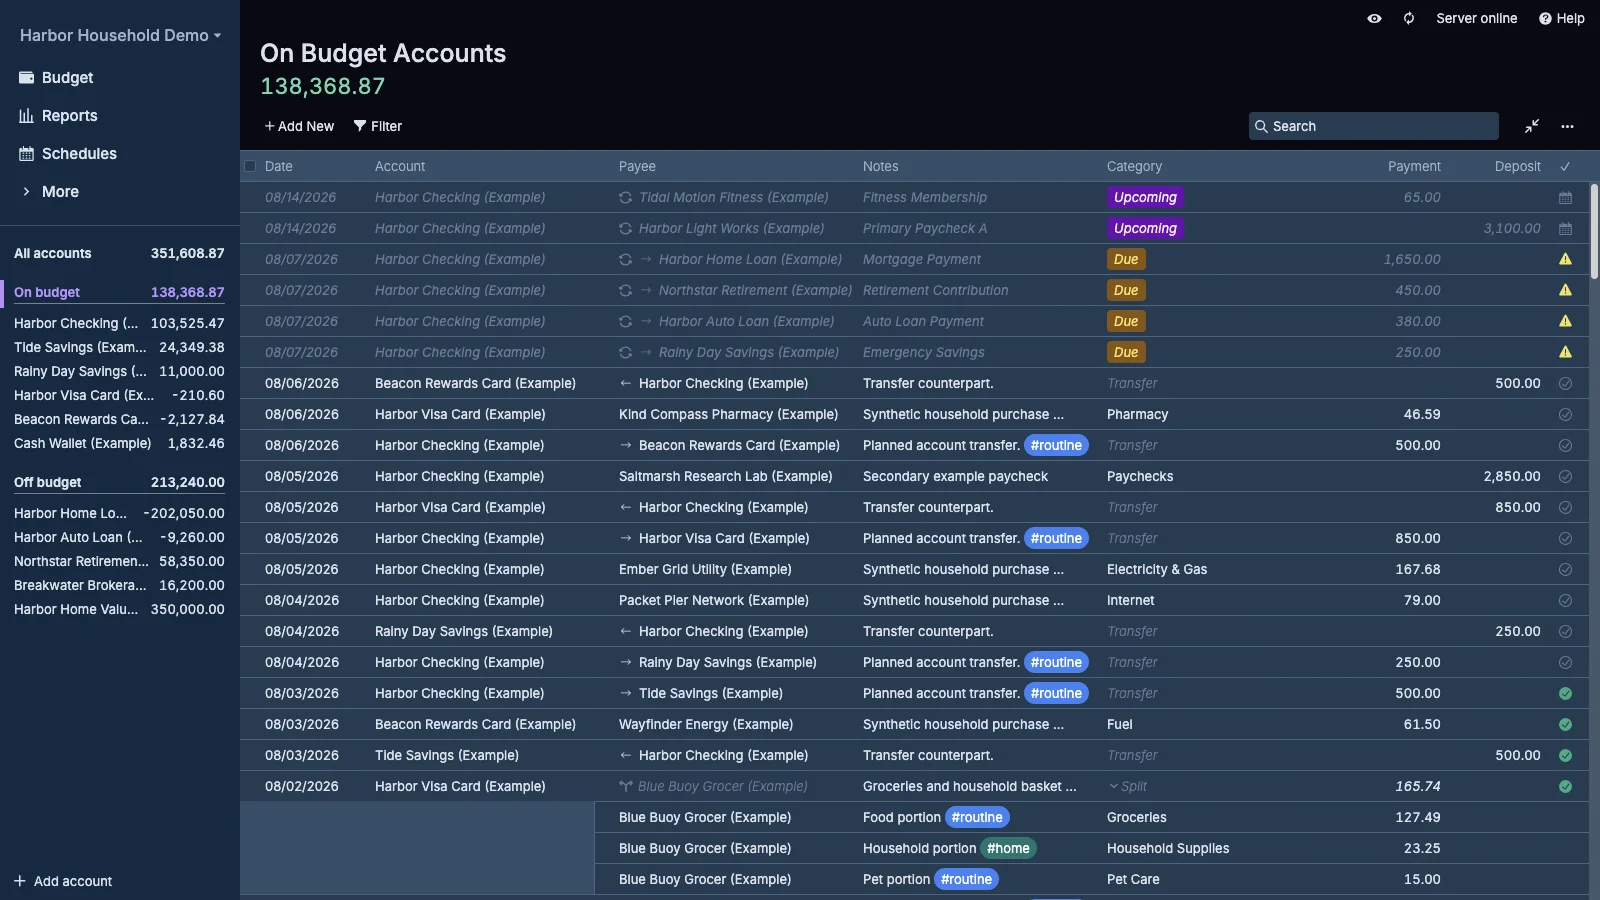The height and width of the screenshot is (900, 1600).
Task: Open Northstar Retirement account in sidebar
Action: 119,561
